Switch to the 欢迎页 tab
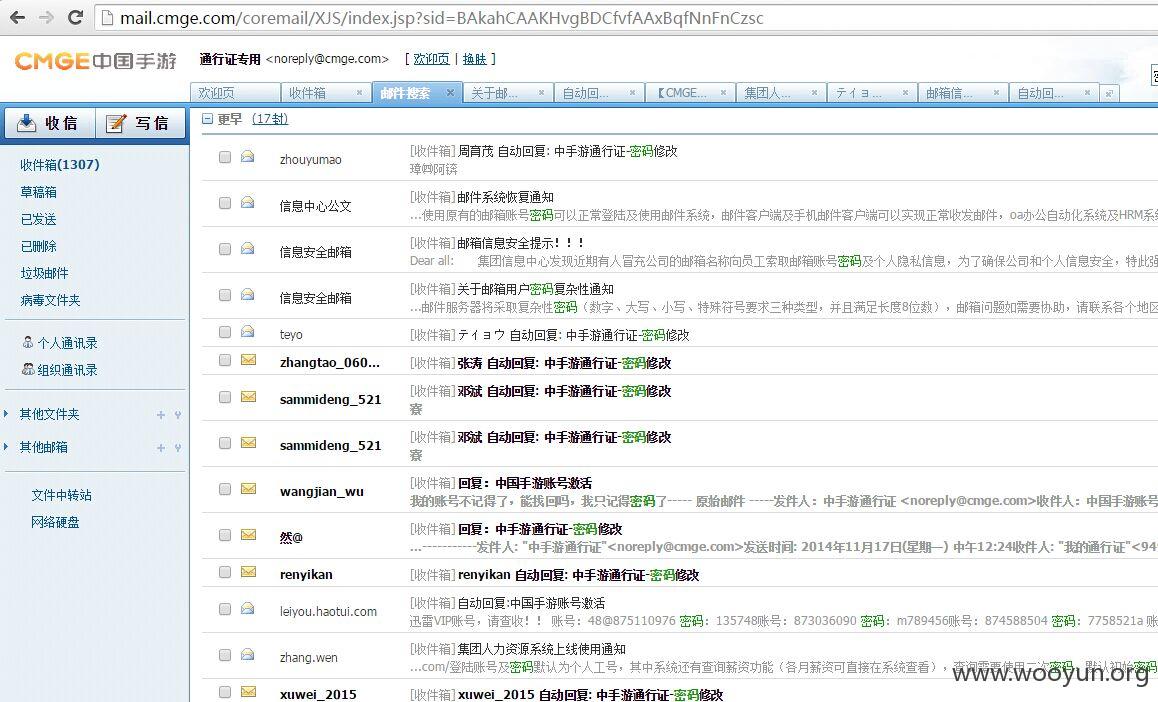 (235, 93)
